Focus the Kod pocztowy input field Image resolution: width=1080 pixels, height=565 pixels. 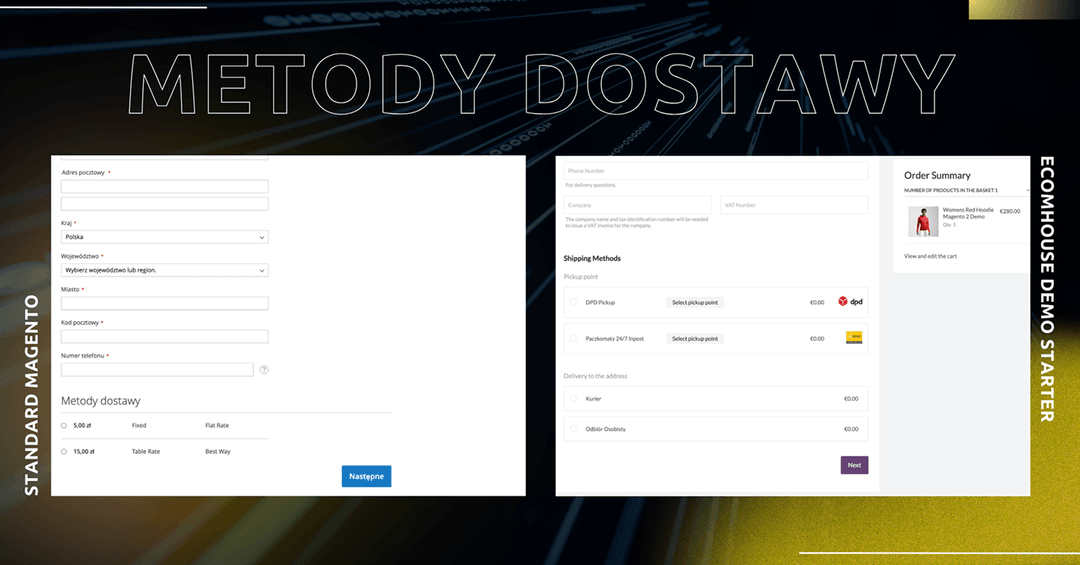165,336
